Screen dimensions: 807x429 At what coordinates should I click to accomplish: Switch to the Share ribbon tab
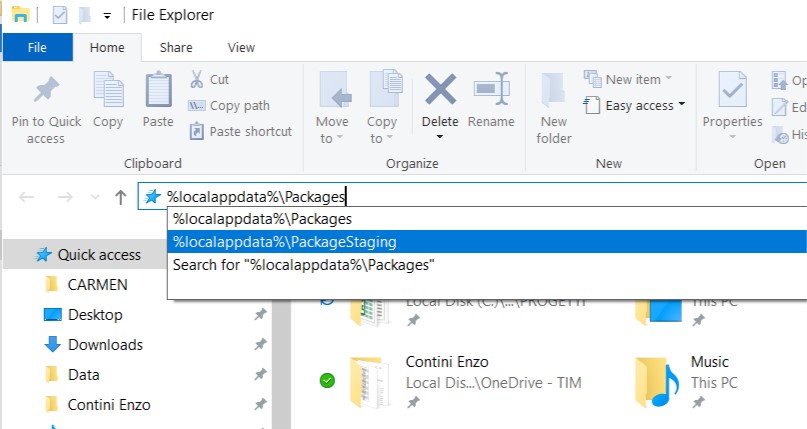[176, 47]
